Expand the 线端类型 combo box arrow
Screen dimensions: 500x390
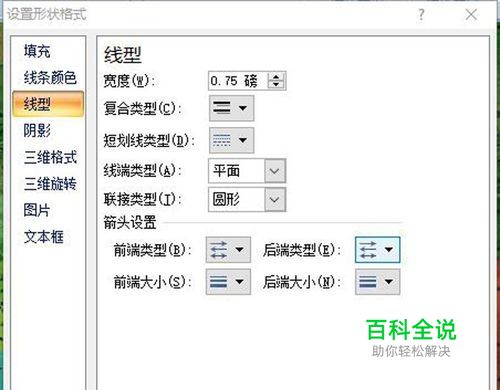click(x=275, y=171)
